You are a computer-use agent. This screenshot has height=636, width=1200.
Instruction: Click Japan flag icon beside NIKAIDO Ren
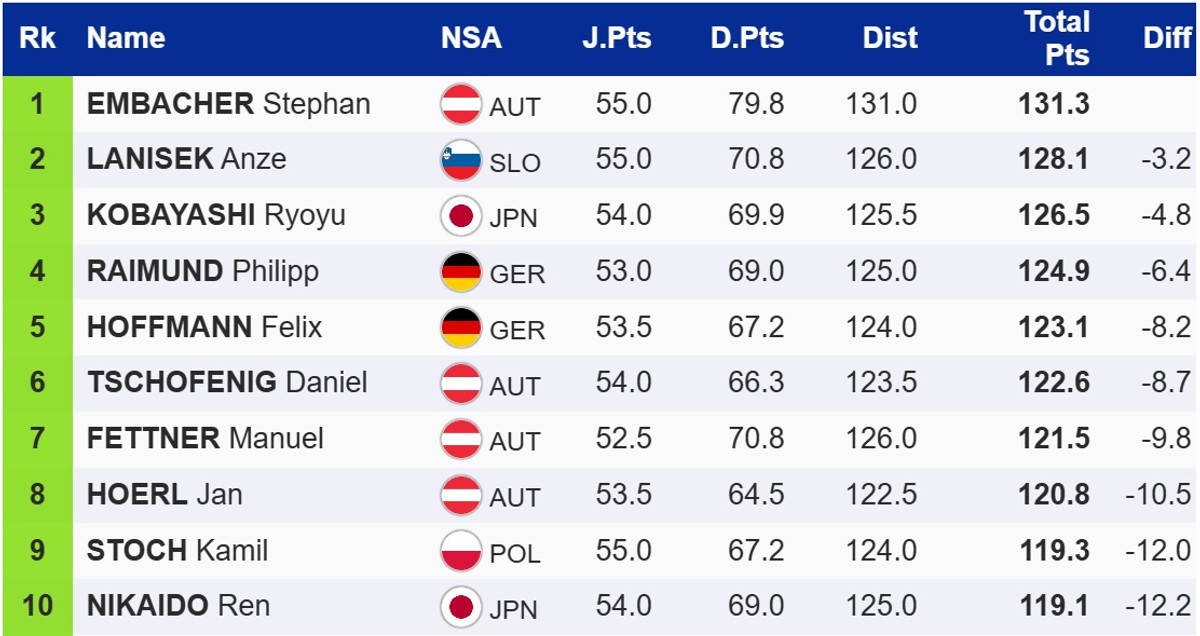click(x=461, y=606)
